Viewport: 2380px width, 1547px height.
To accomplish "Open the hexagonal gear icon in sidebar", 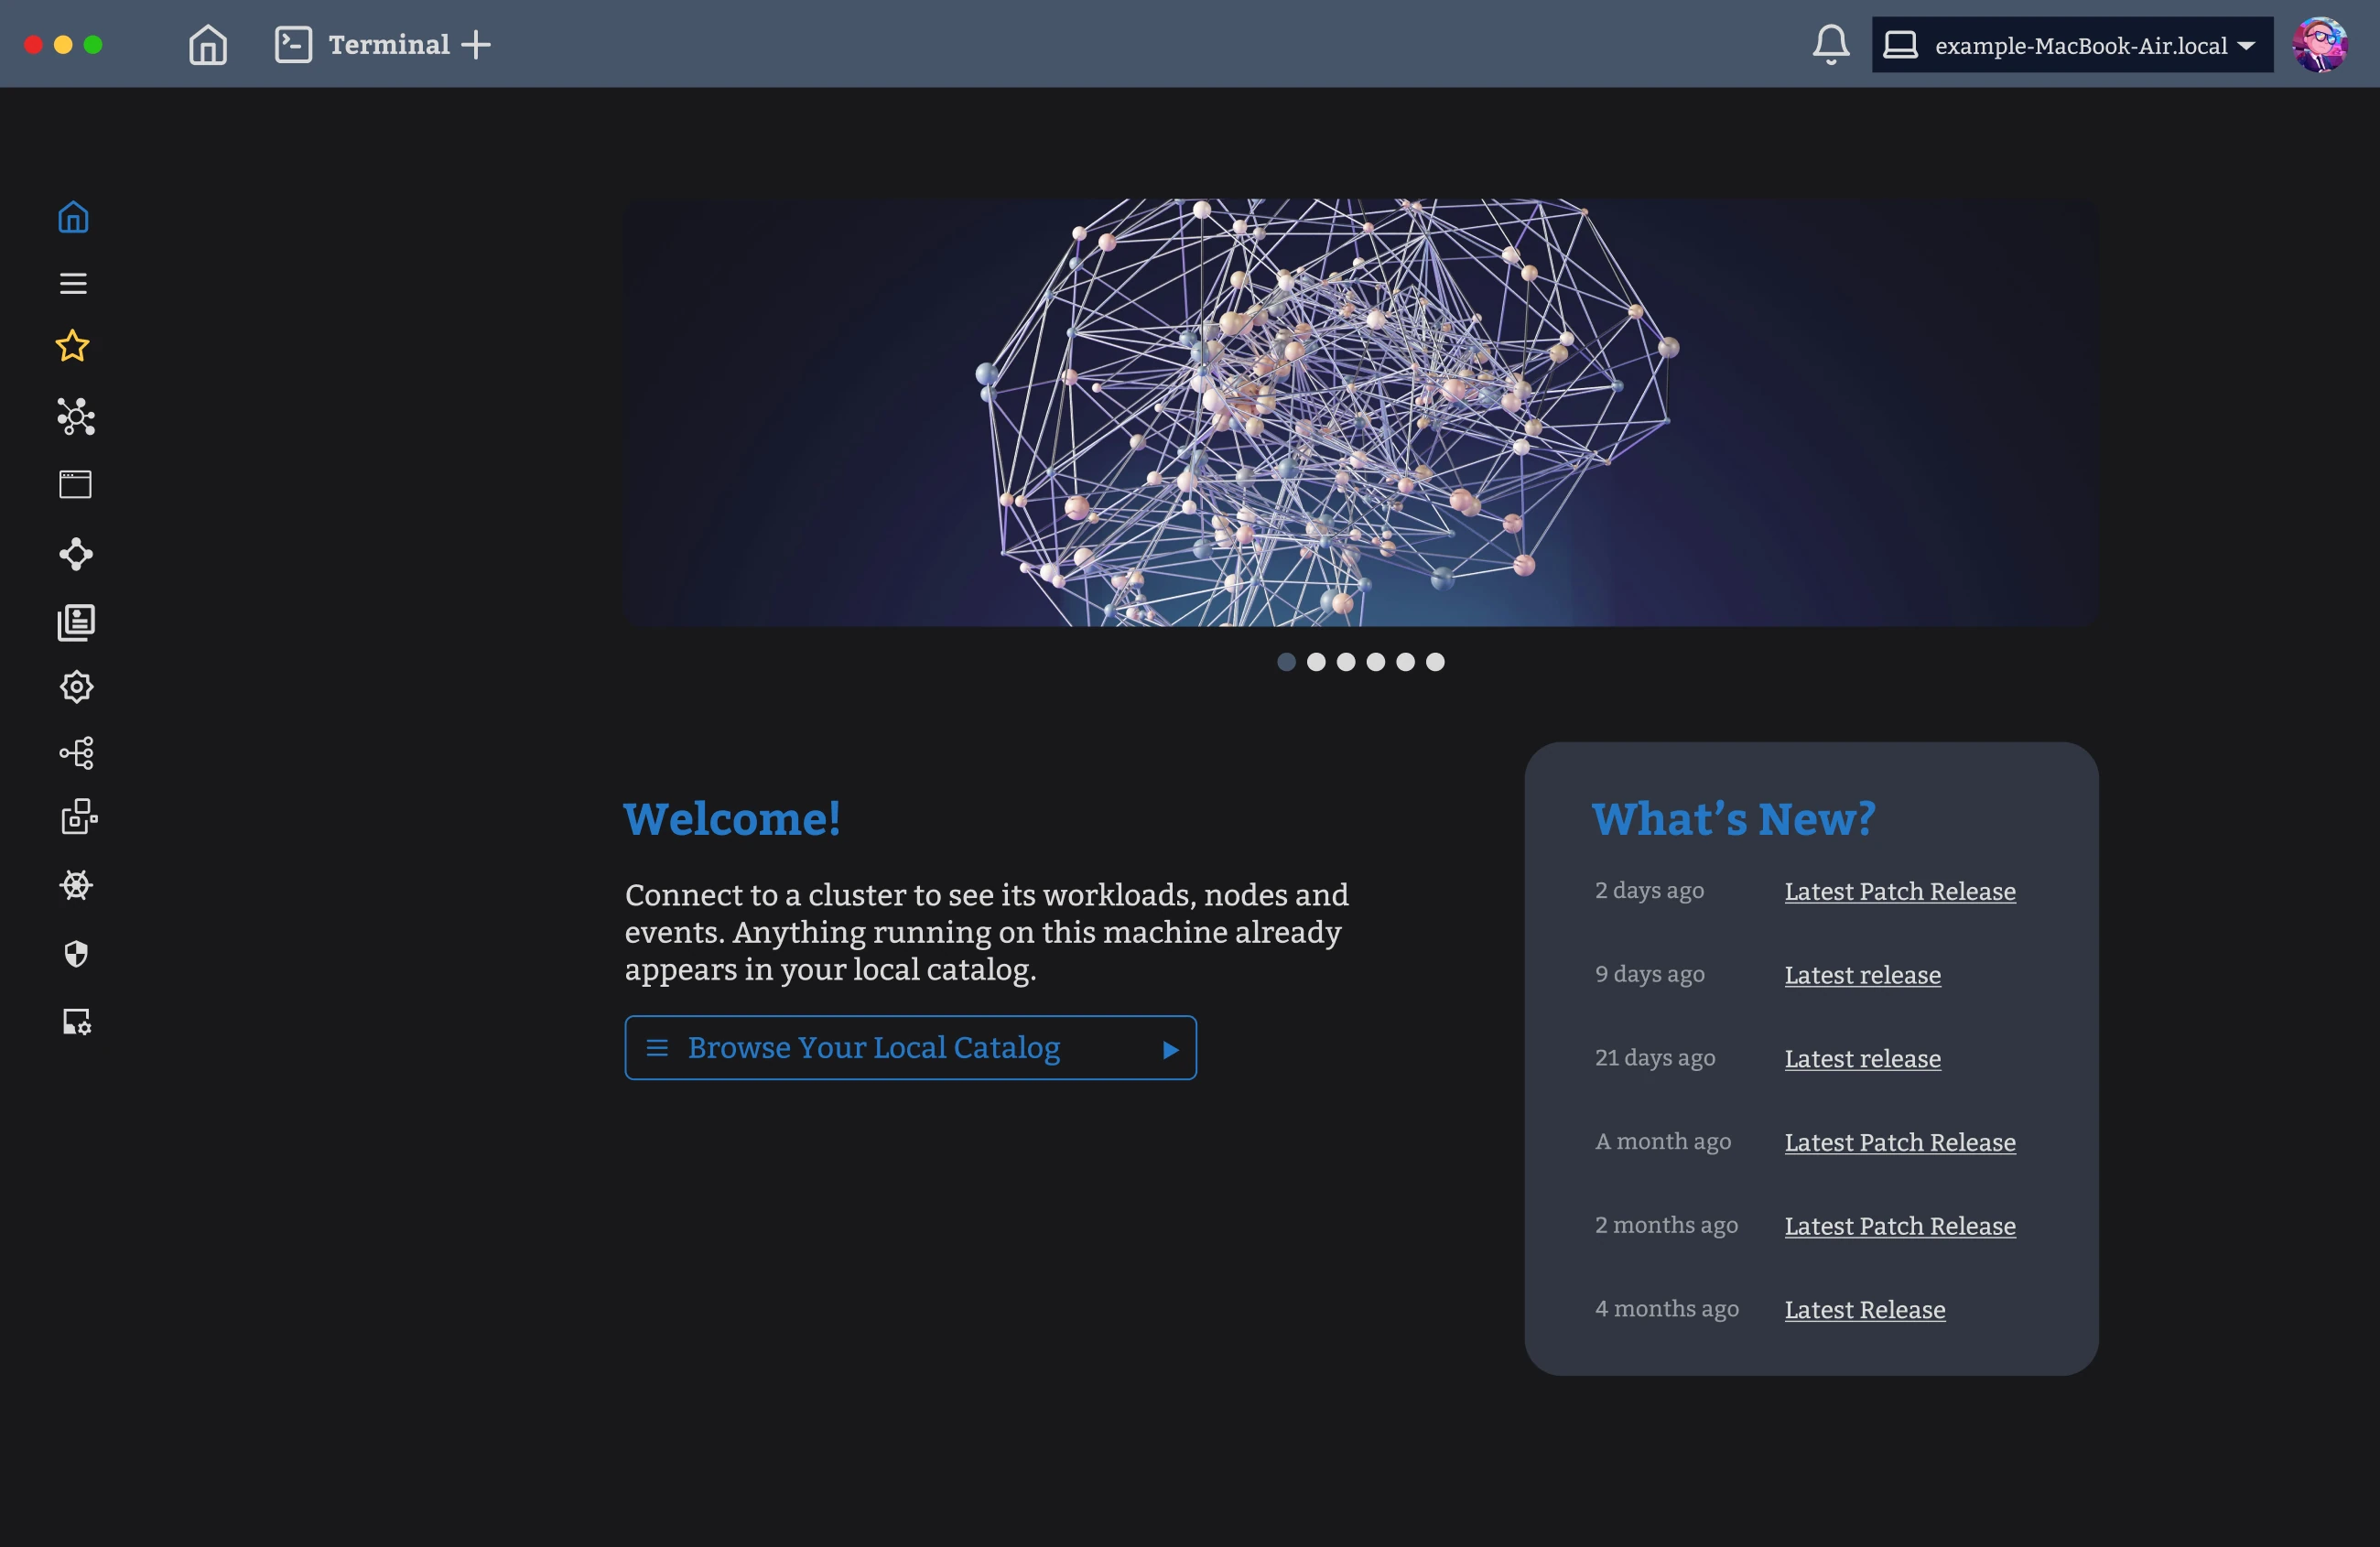I will point(76,687).
